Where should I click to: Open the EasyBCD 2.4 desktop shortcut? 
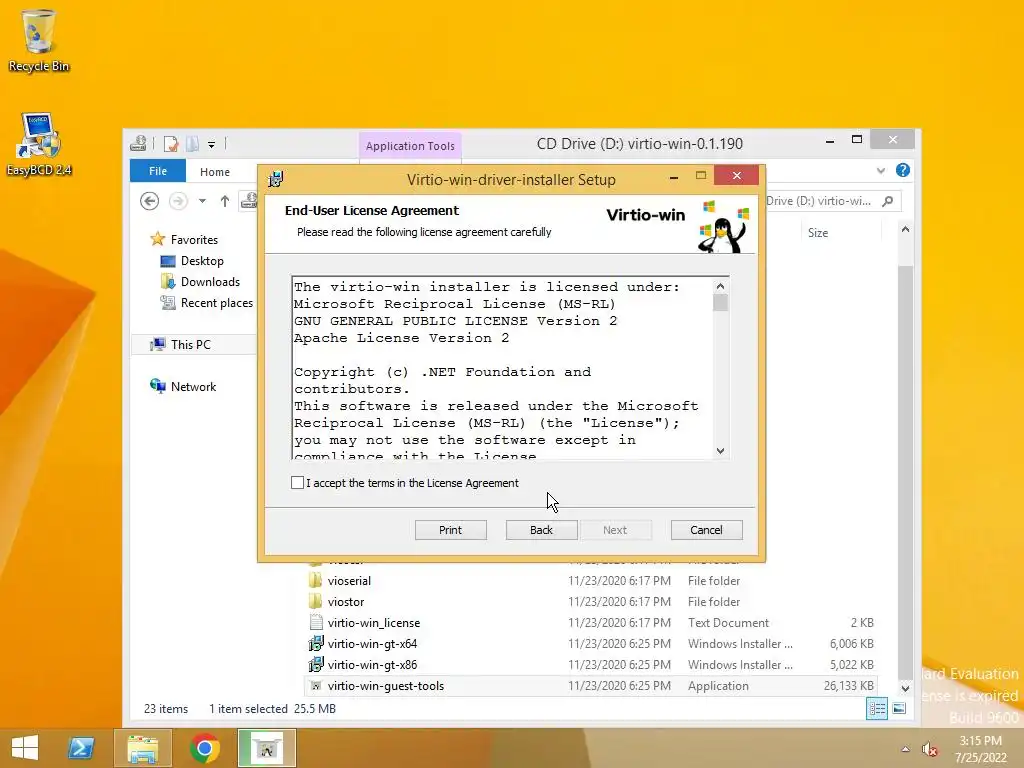click(39, 145)
